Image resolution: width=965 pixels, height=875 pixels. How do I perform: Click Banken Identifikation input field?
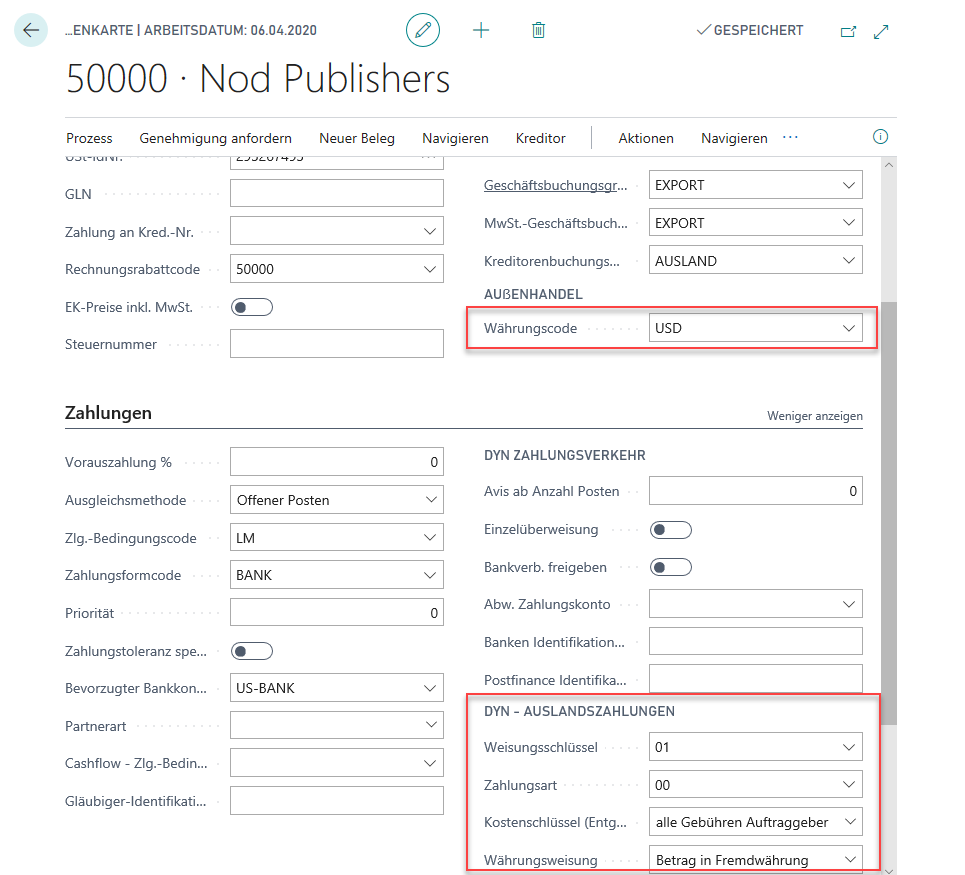(756, 641)
